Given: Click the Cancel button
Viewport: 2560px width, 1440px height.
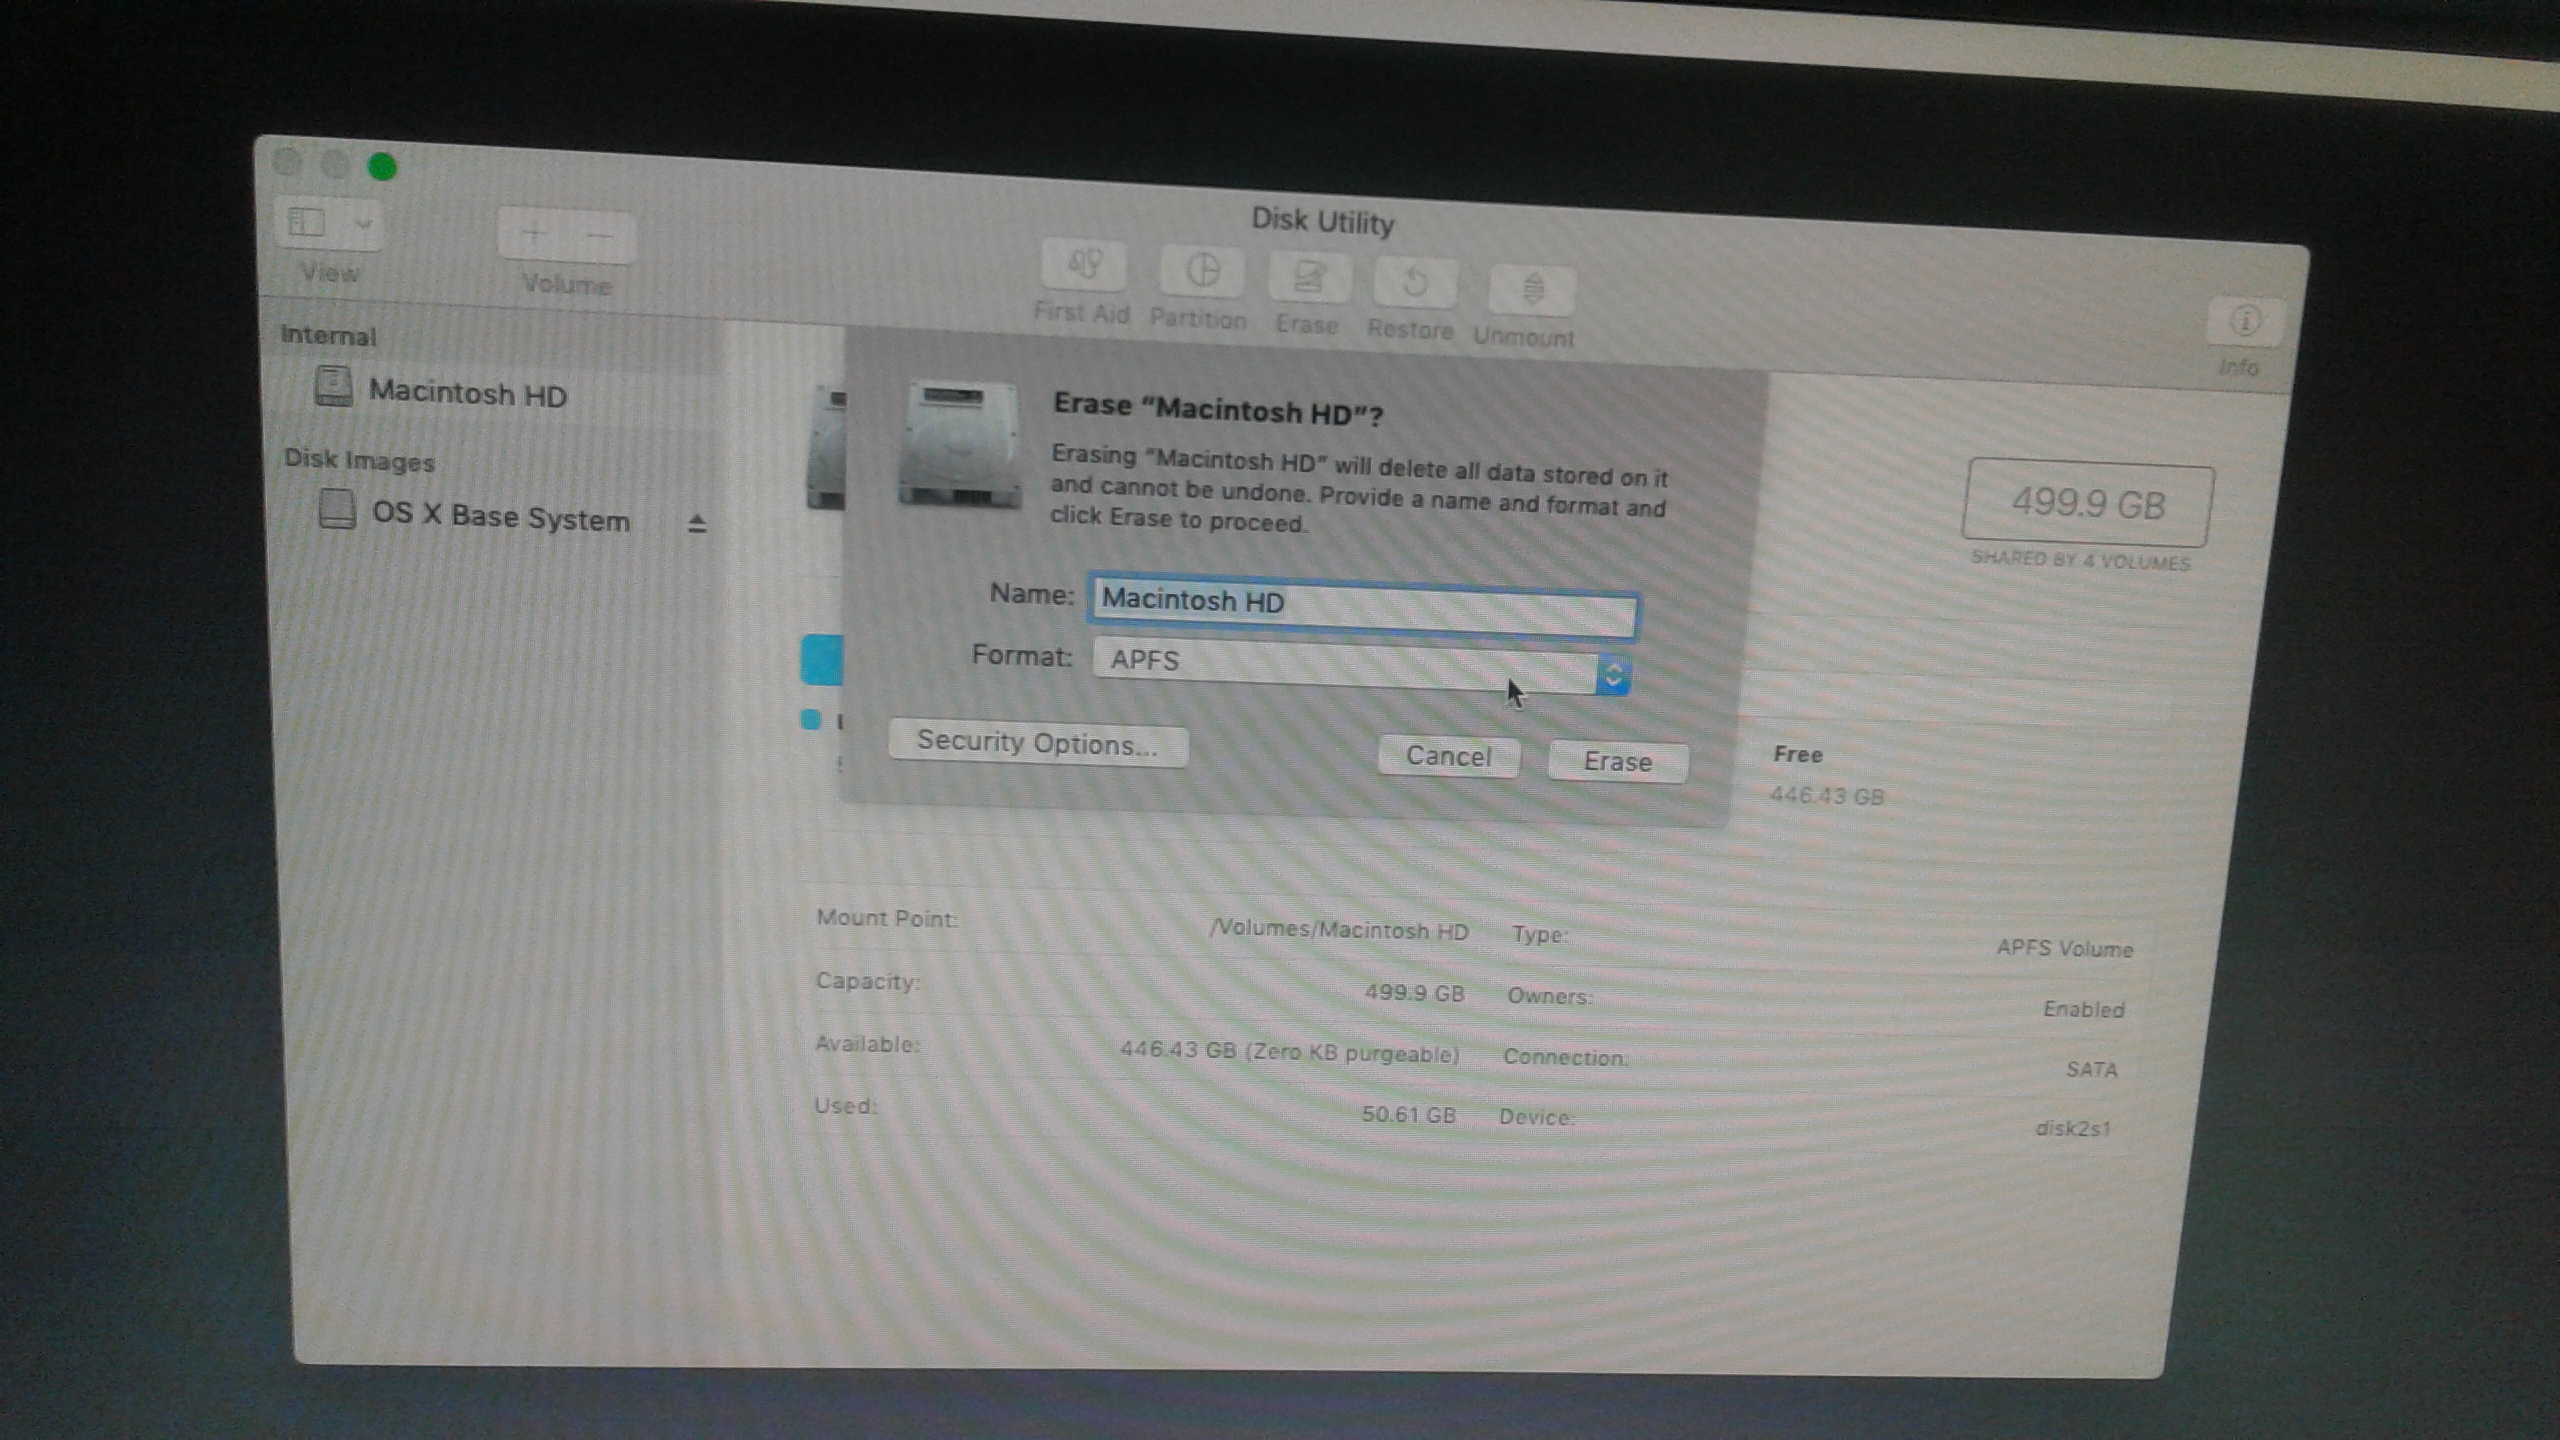Looking at the screenshot, I should 1447,758.
